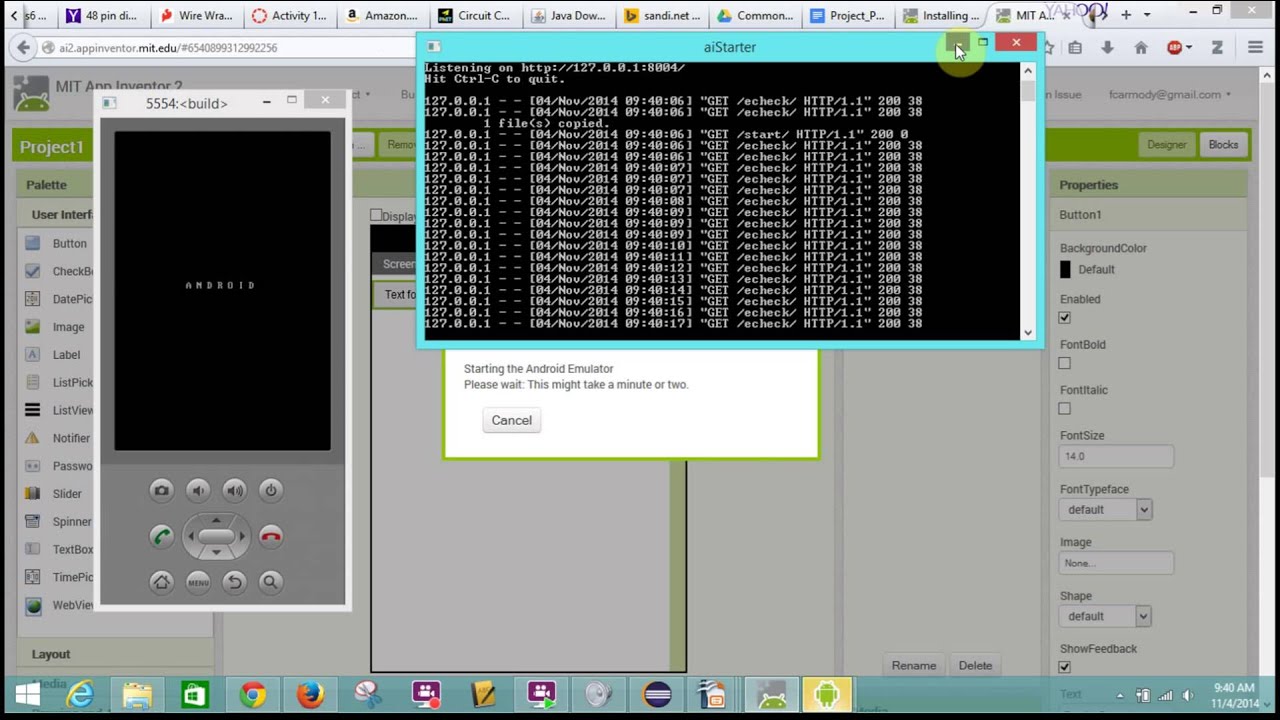1280x720 pixels.
Task: Collapse the User Interface palette section
Action: coord(62,214)
